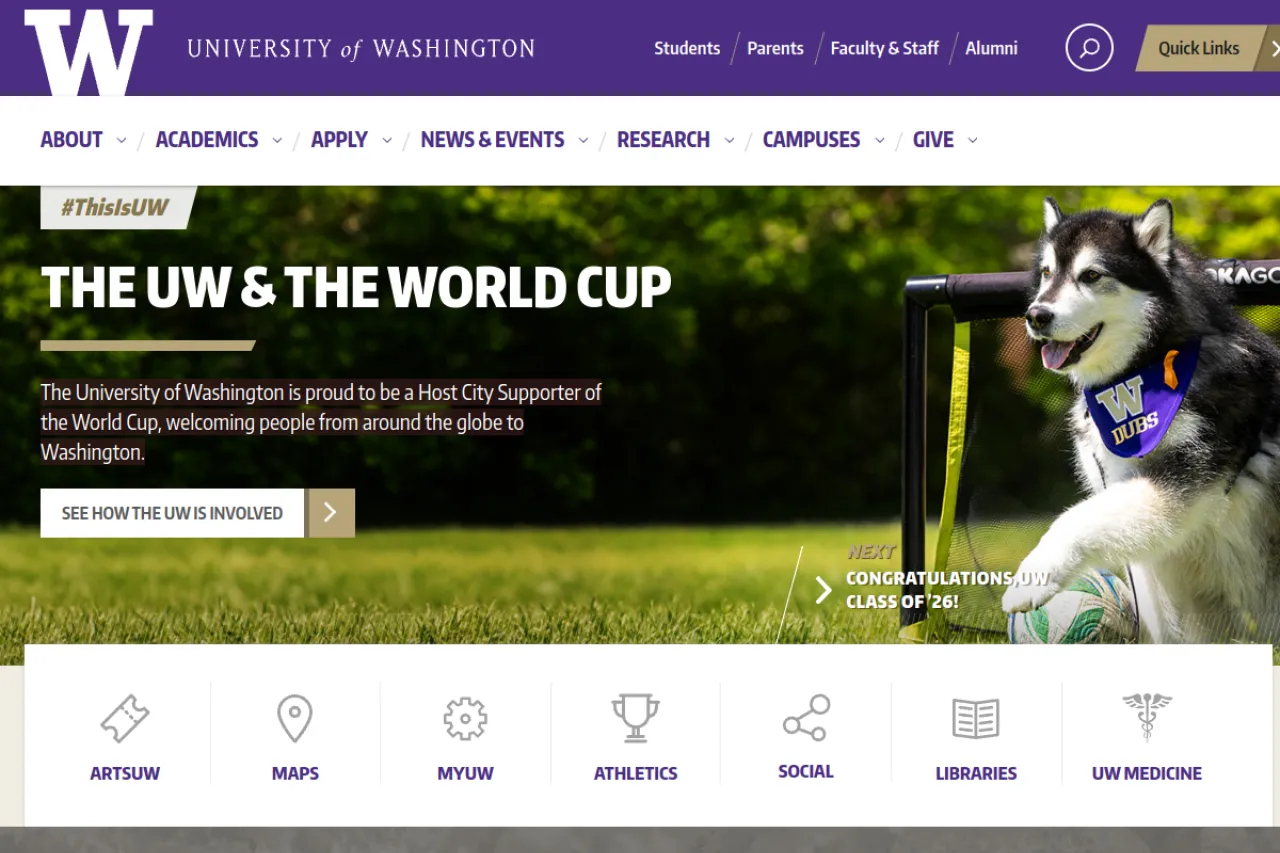The width and height of the screenshot is (1280, 853).
Task: Click The UW & The World Cup headline
Action: pos(356,288)
